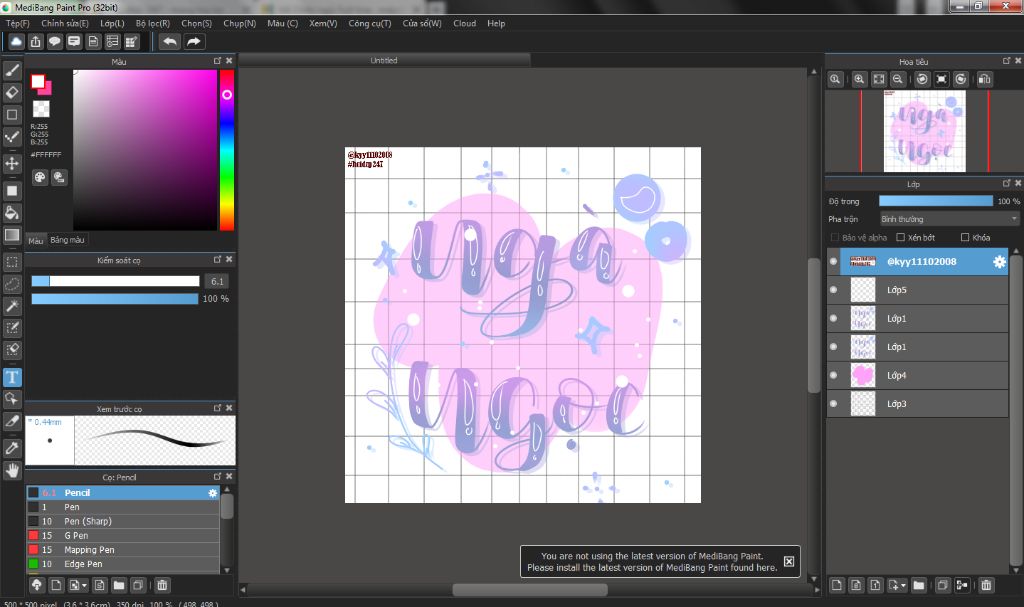Open the Pha trộn blend mode dropdown
The height and width of the screenshot is (607, 1024).
pos(949,219)
